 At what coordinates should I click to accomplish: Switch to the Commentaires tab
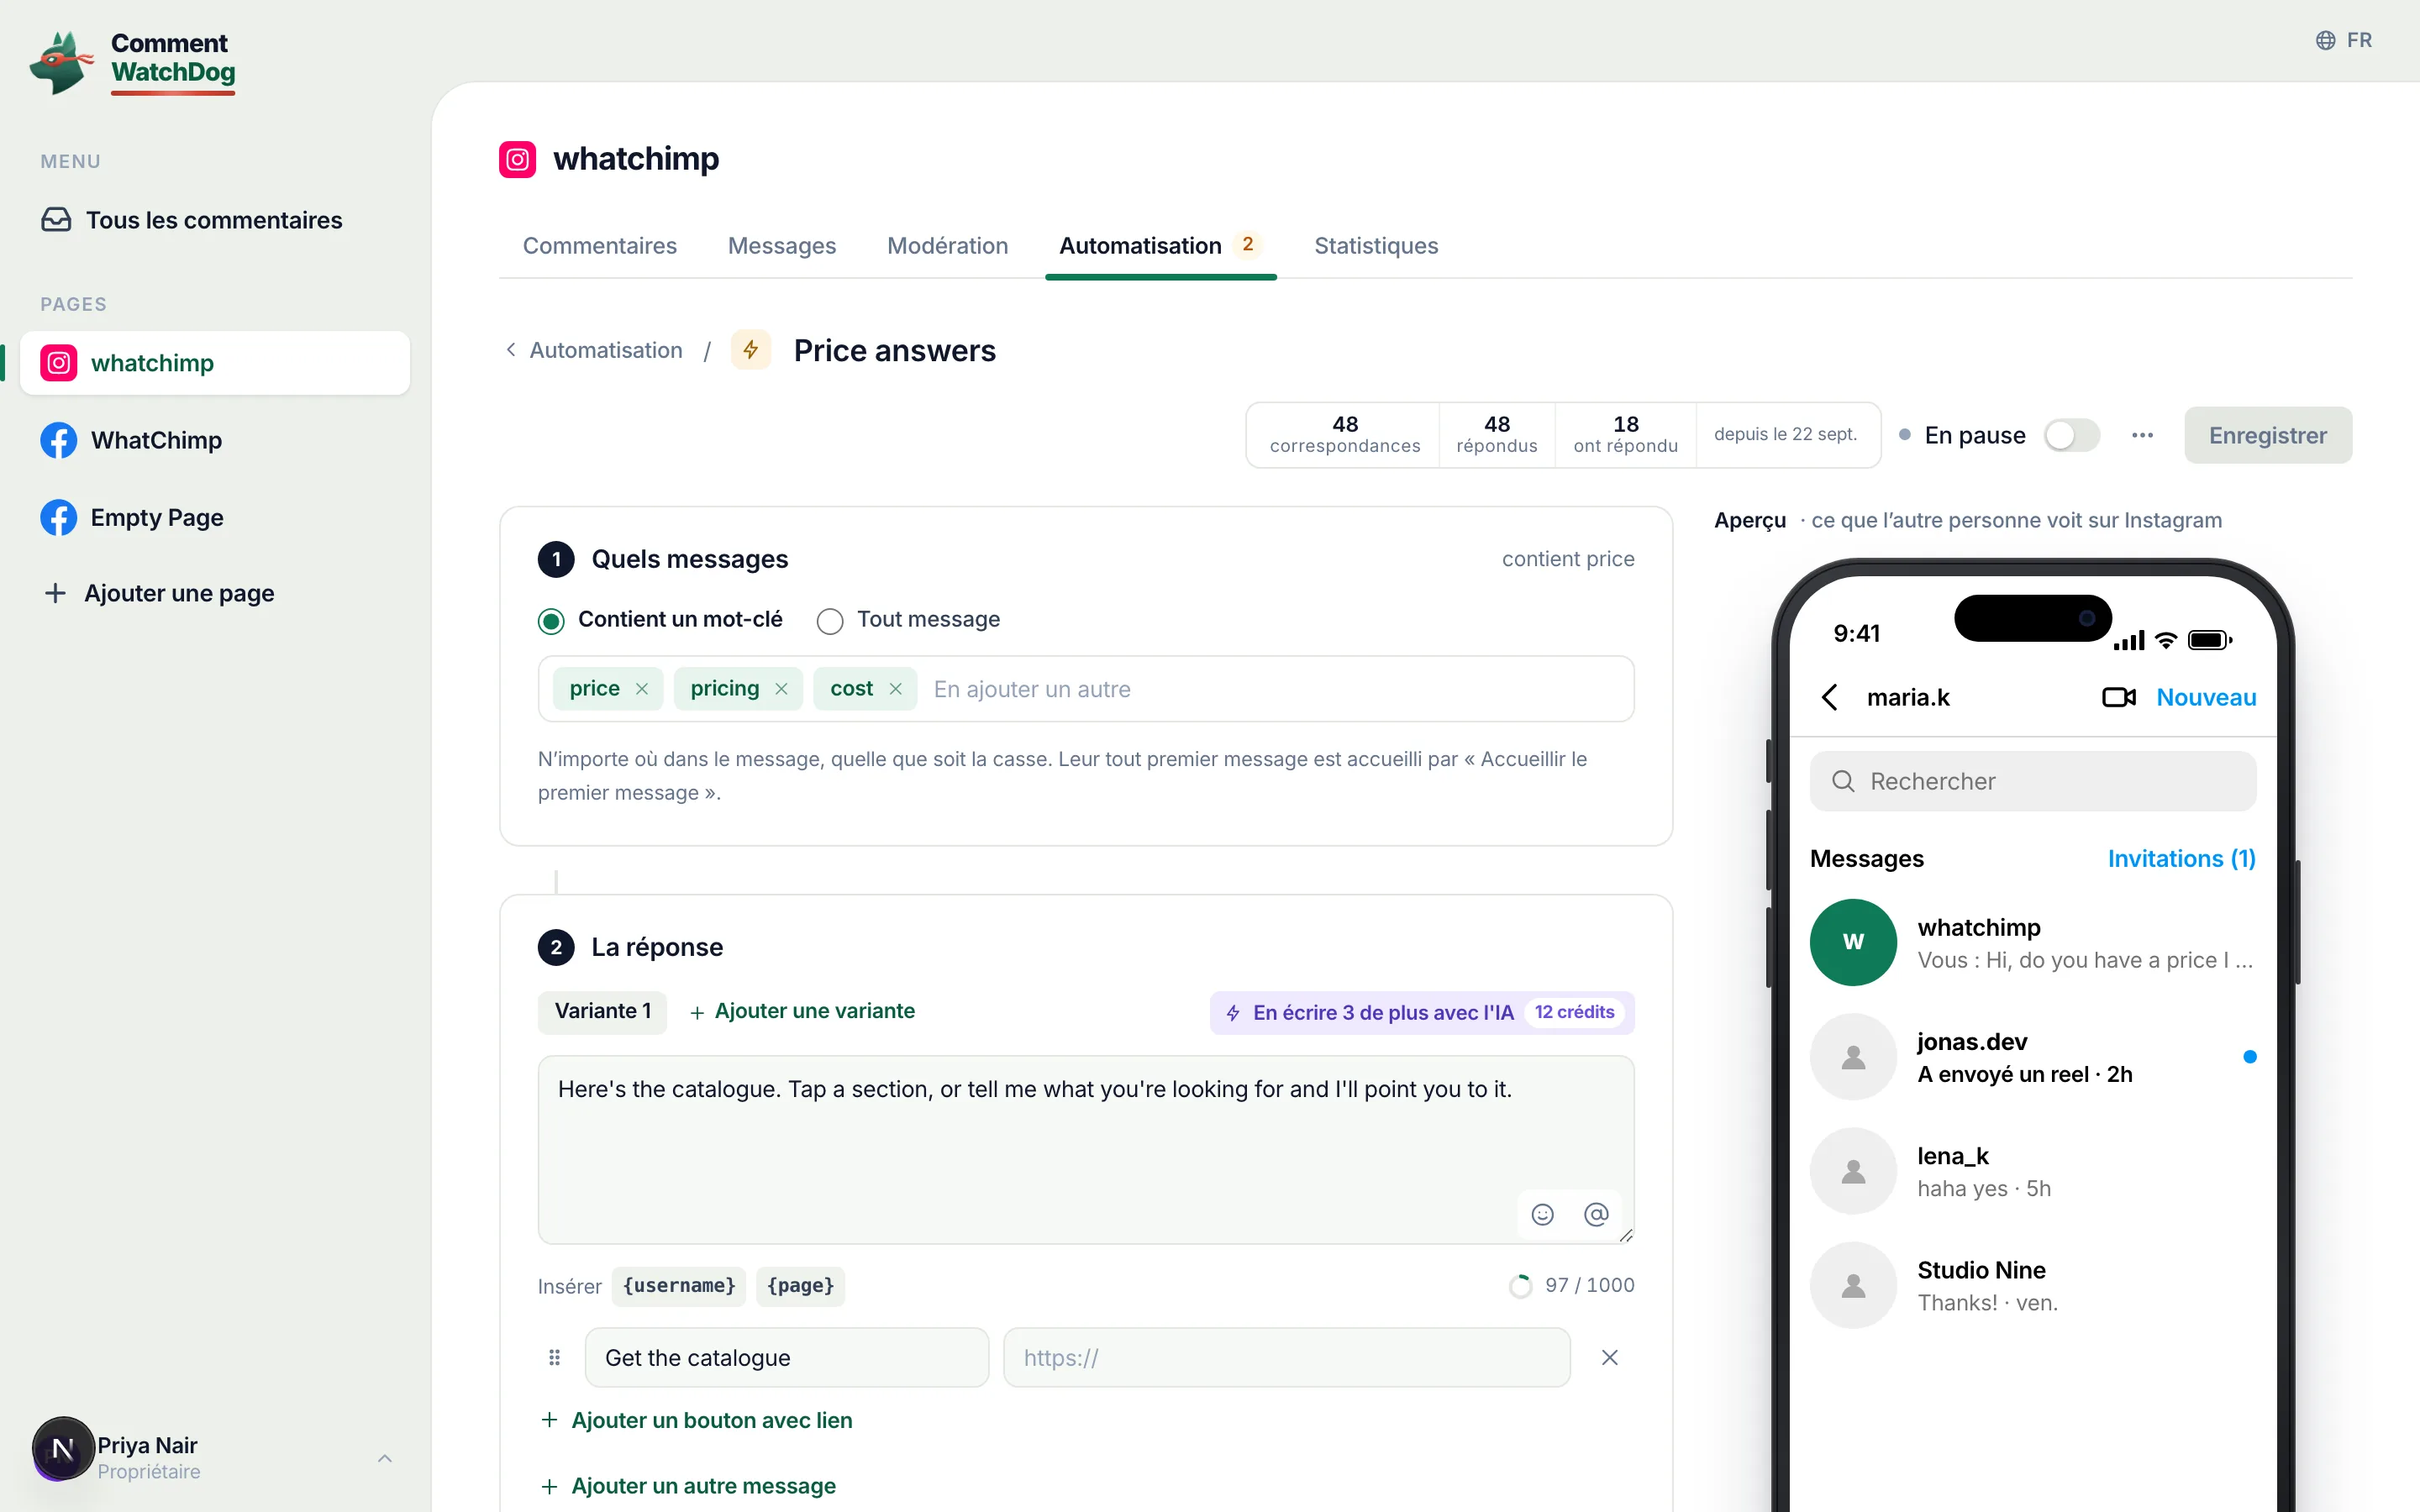click(x=600, y=246)
